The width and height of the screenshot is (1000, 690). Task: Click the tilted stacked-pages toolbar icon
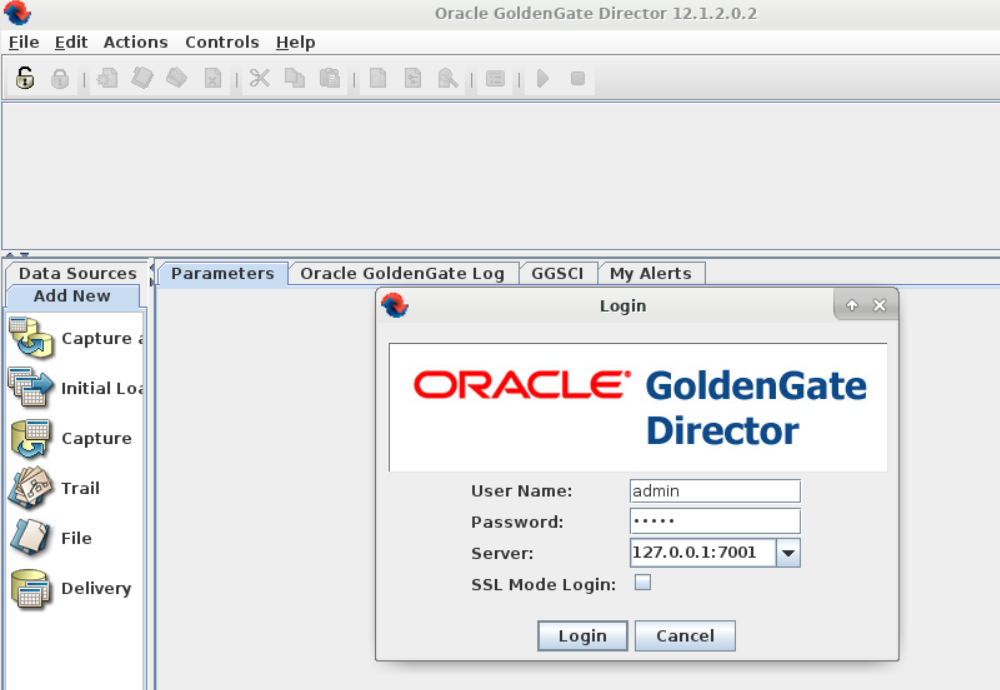tap(142, 78)
